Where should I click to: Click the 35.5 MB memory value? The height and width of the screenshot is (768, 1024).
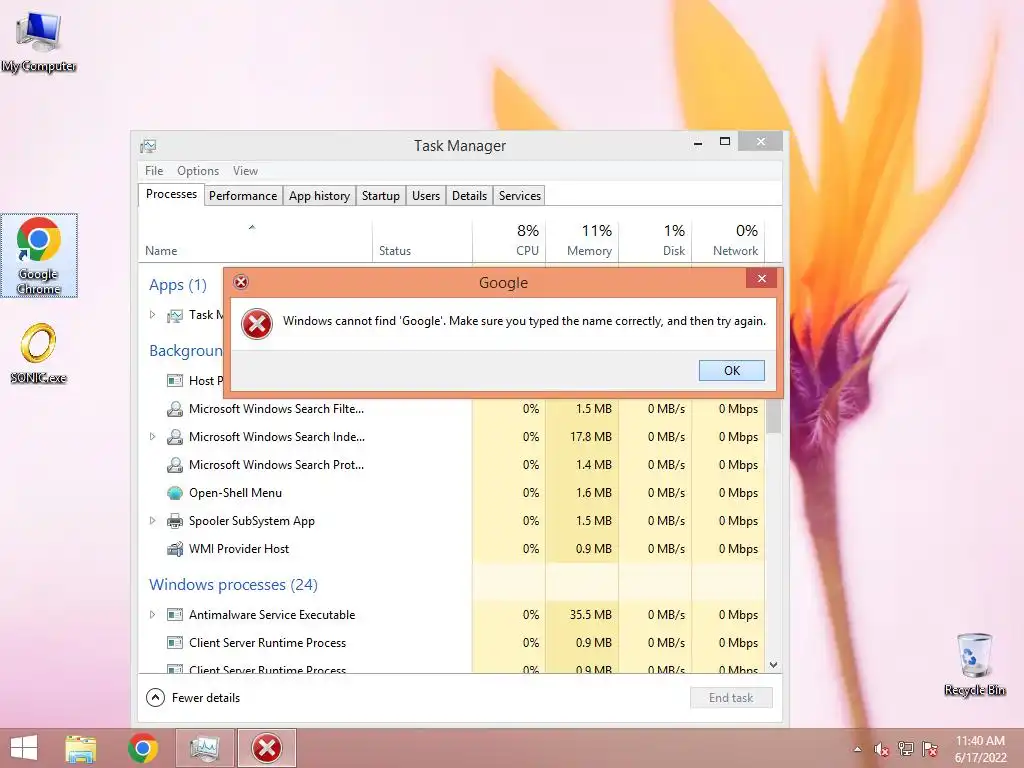click(590, 615)
